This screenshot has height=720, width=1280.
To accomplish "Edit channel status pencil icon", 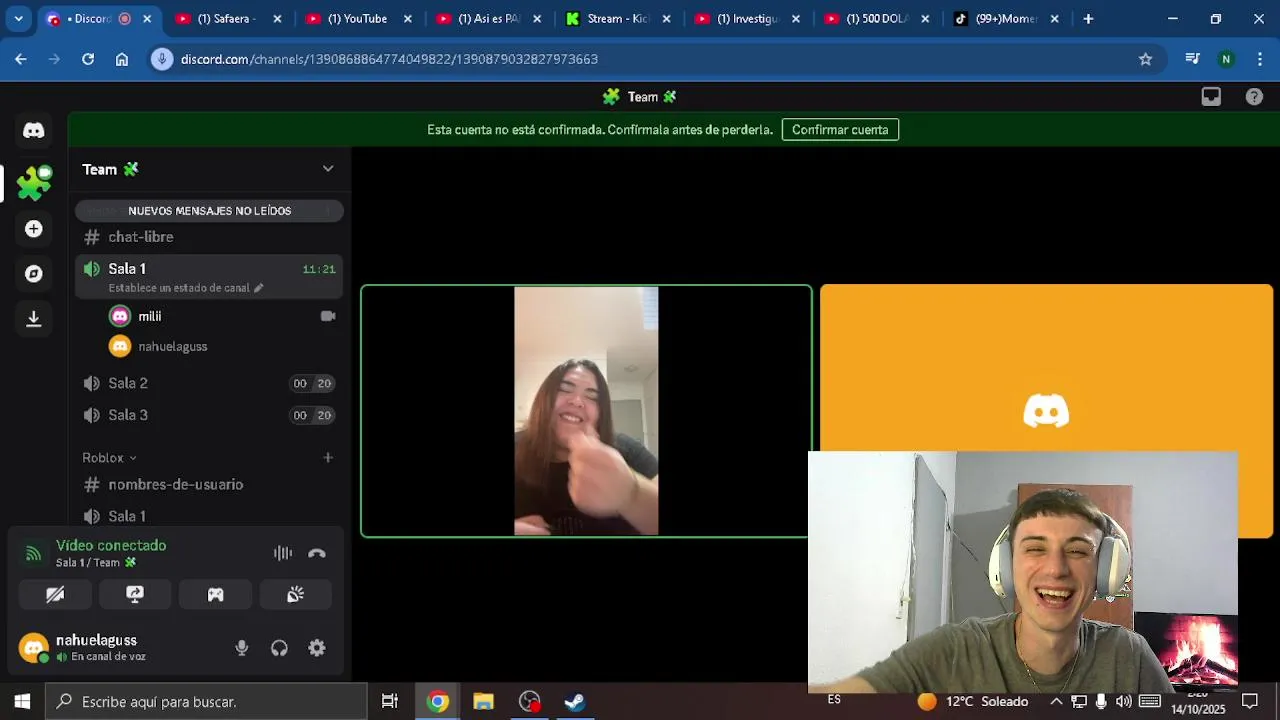I will pyautogui.click(x=258, y=288).
